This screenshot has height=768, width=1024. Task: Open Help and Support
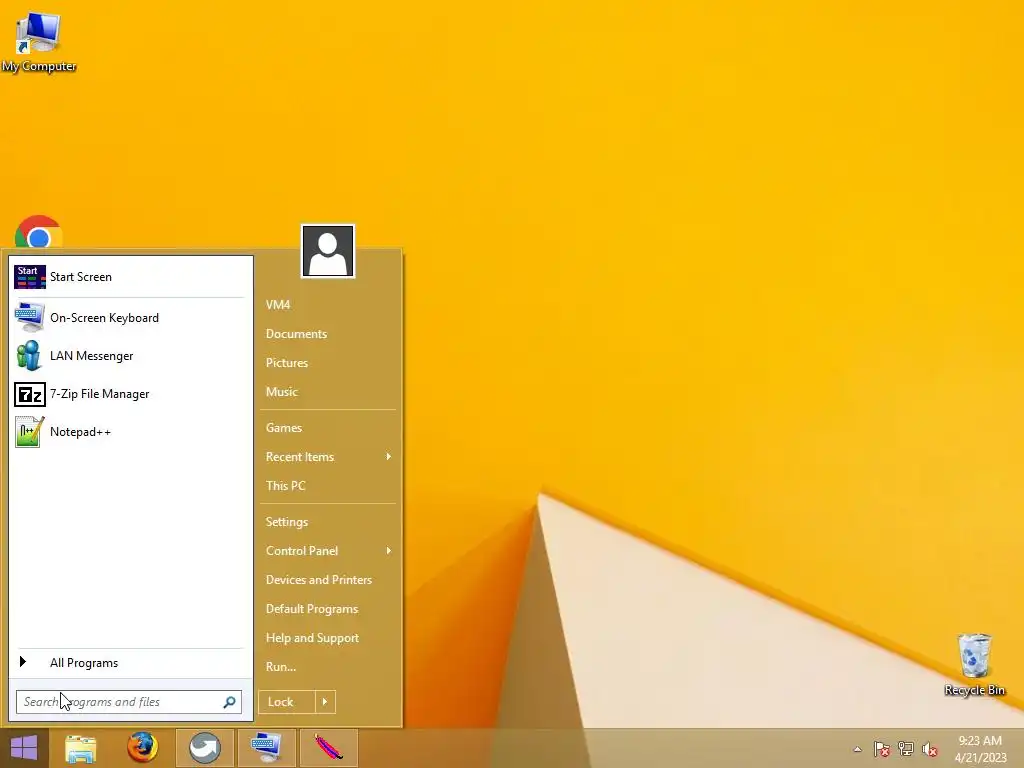click(x=328, y=638)
